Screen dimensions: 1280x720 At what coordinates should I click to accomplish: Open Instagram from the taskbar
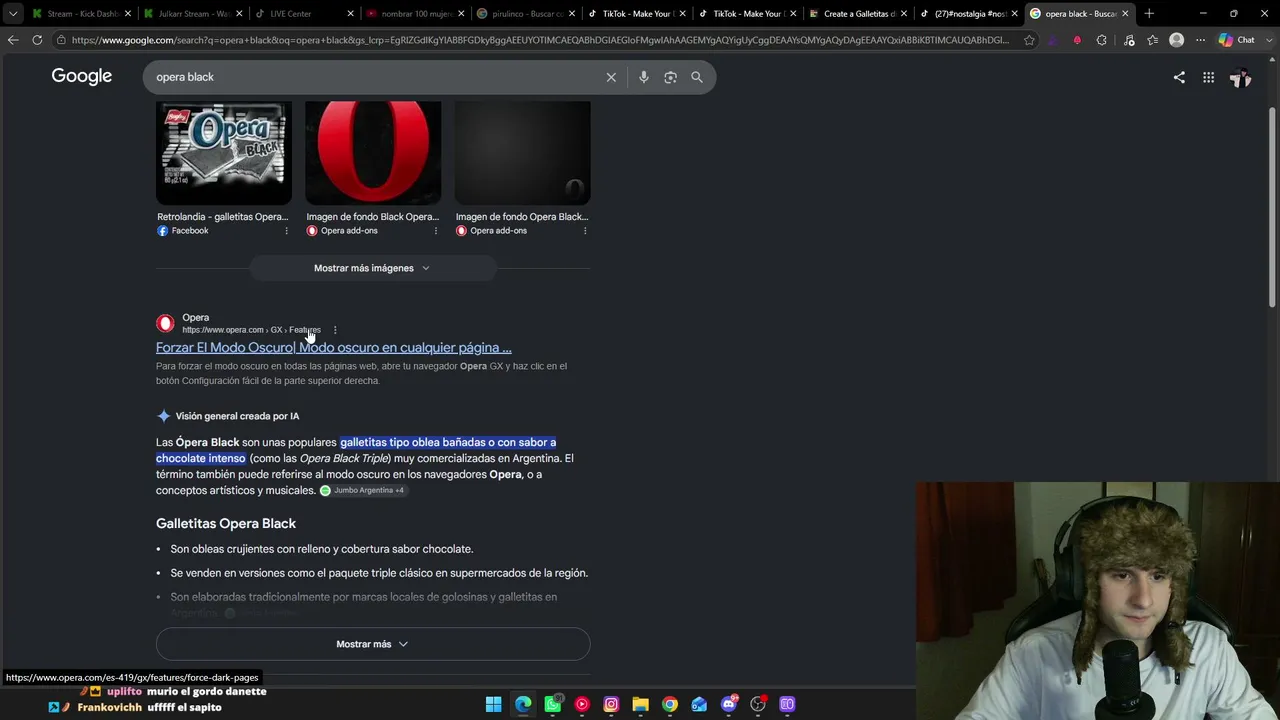click(x=611, y=704)
